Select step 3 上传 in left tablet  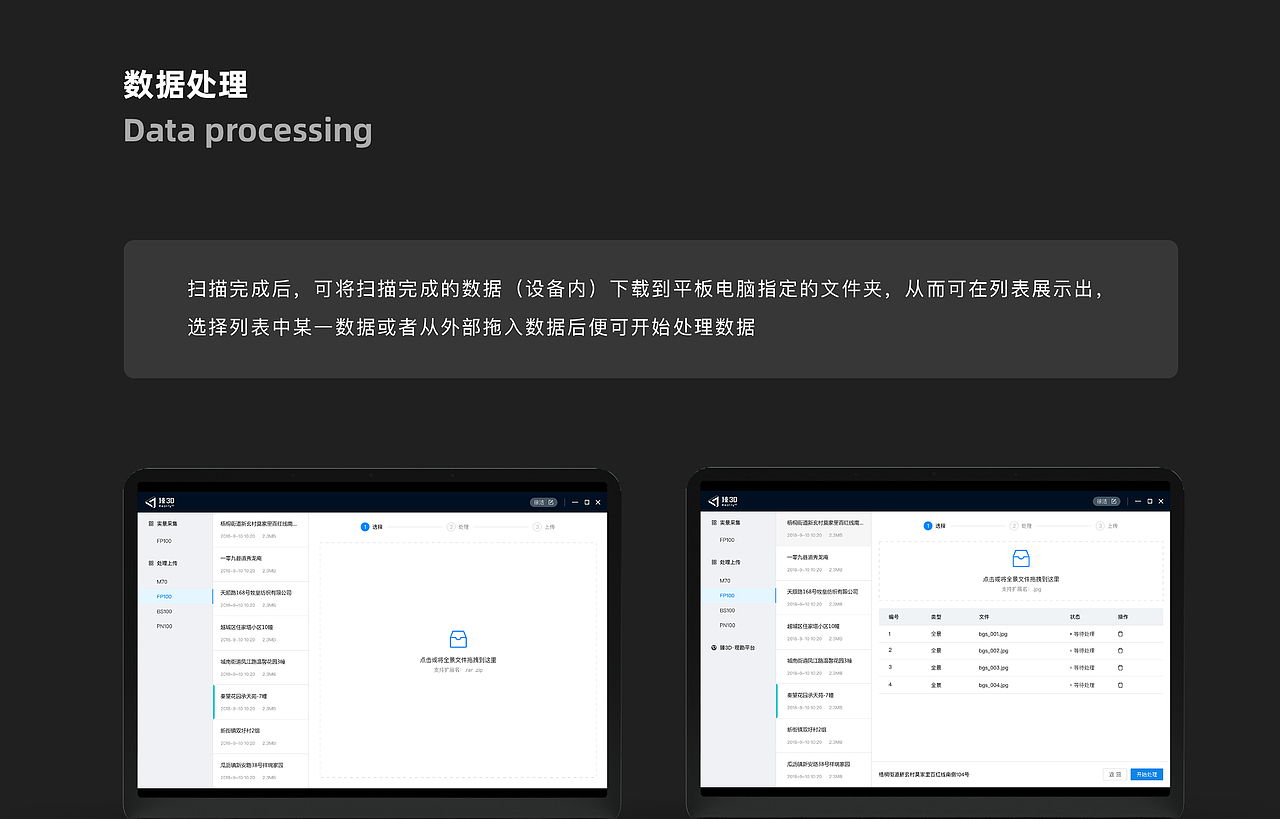pyautogui.click(x=544, y=527)
